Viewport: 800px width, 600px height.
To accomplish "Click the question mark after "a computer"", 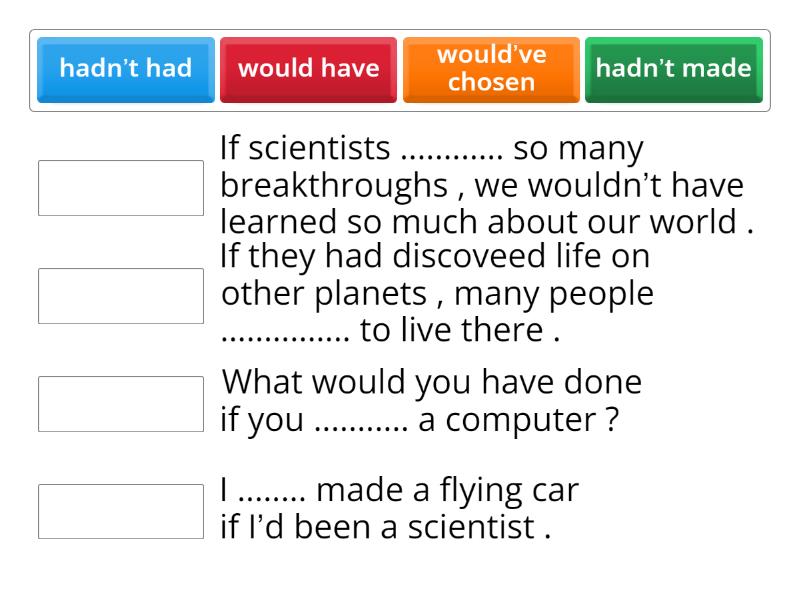I will tap(610, 422).
